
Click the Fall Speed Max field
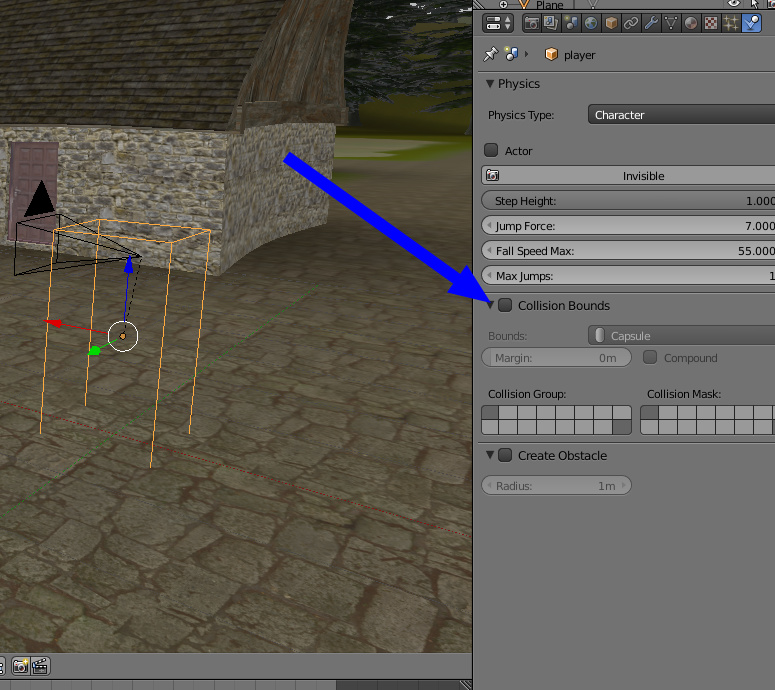(x=628, y=251)
